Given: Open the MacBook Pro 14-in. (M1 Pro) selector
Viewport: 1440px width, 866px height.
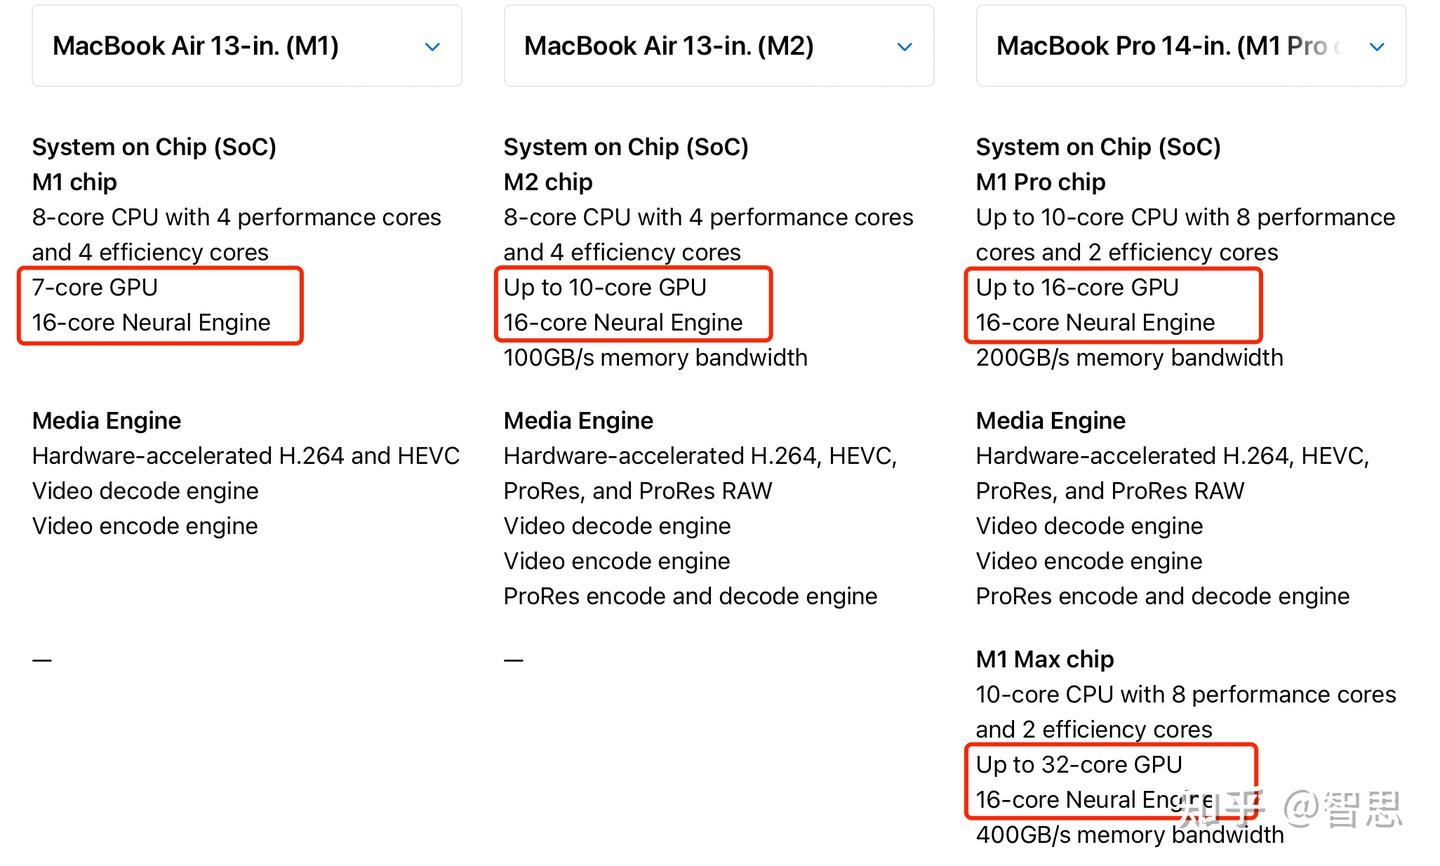Looking at the screenshot, I should point(1190,46).
